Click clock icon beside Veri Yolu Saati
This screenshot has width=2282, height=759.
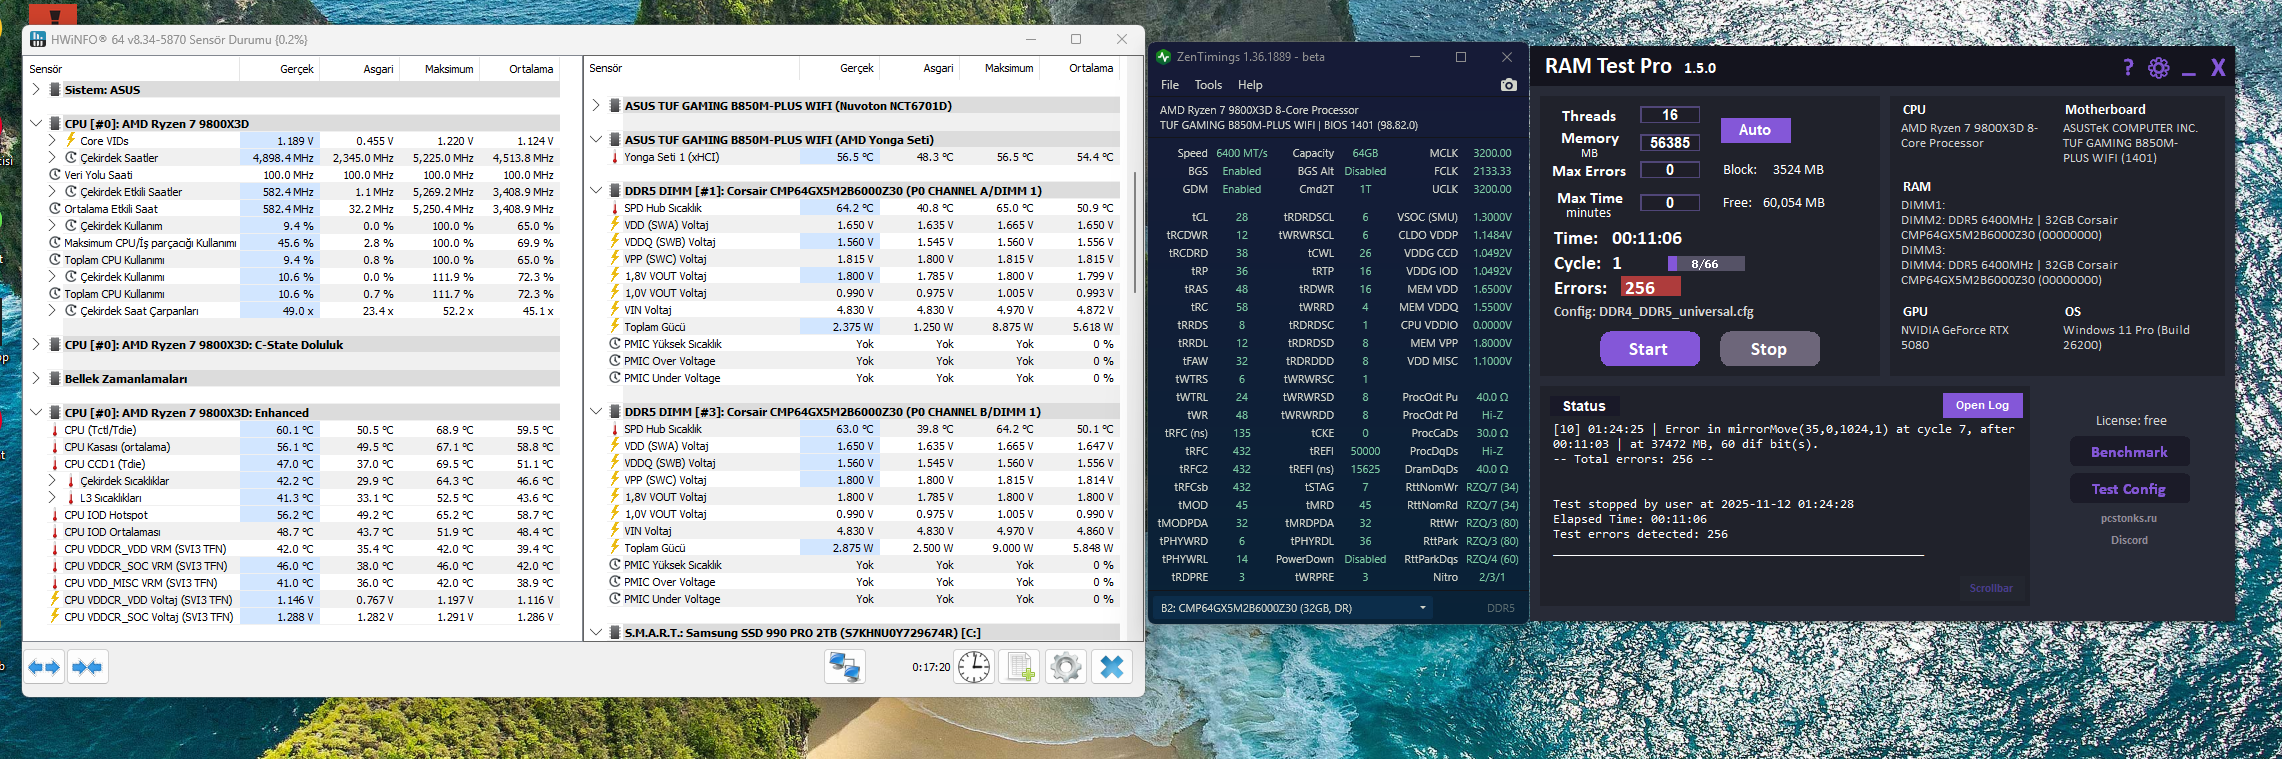[55, 175]
